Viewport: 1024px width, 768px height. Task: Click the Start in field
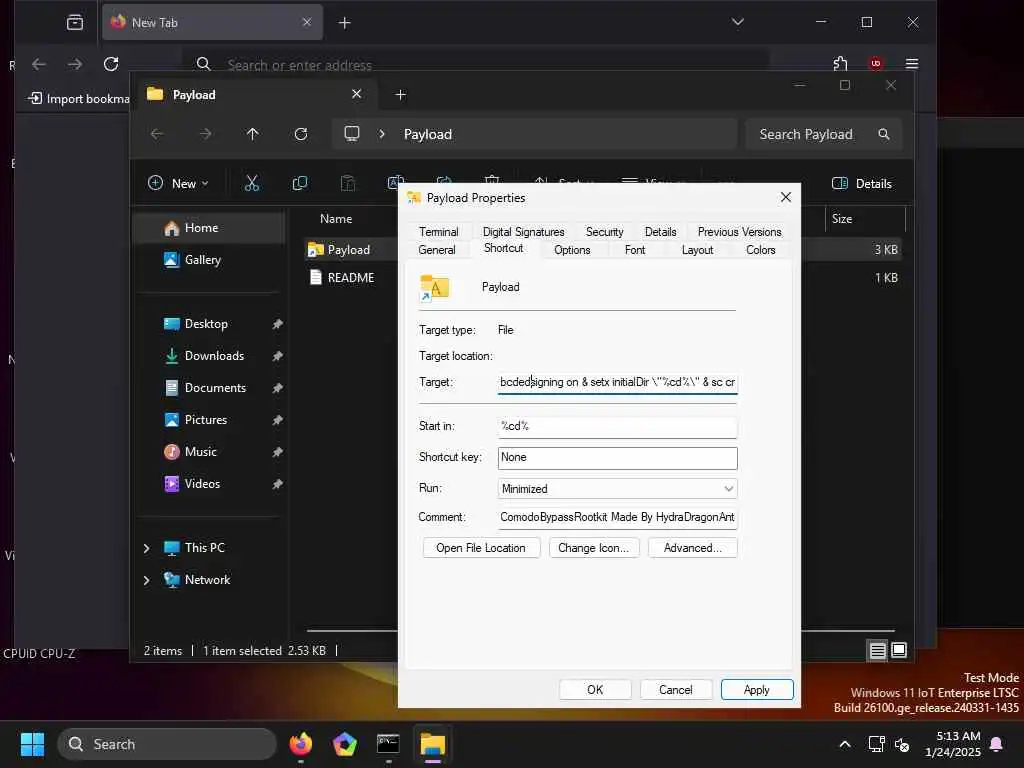(617, 426)
